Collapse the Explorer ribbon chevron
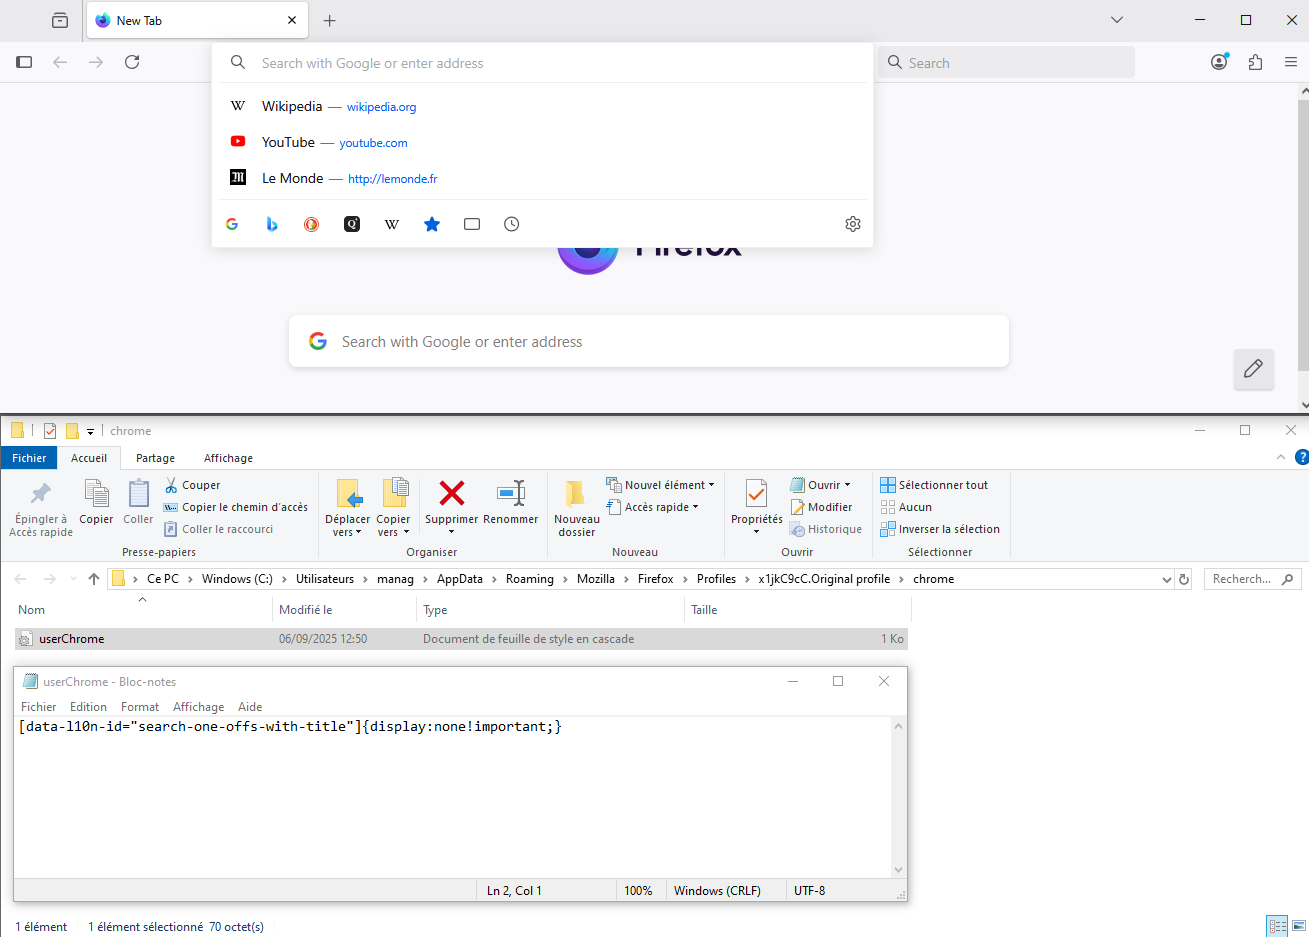 tap(1281, 457)
